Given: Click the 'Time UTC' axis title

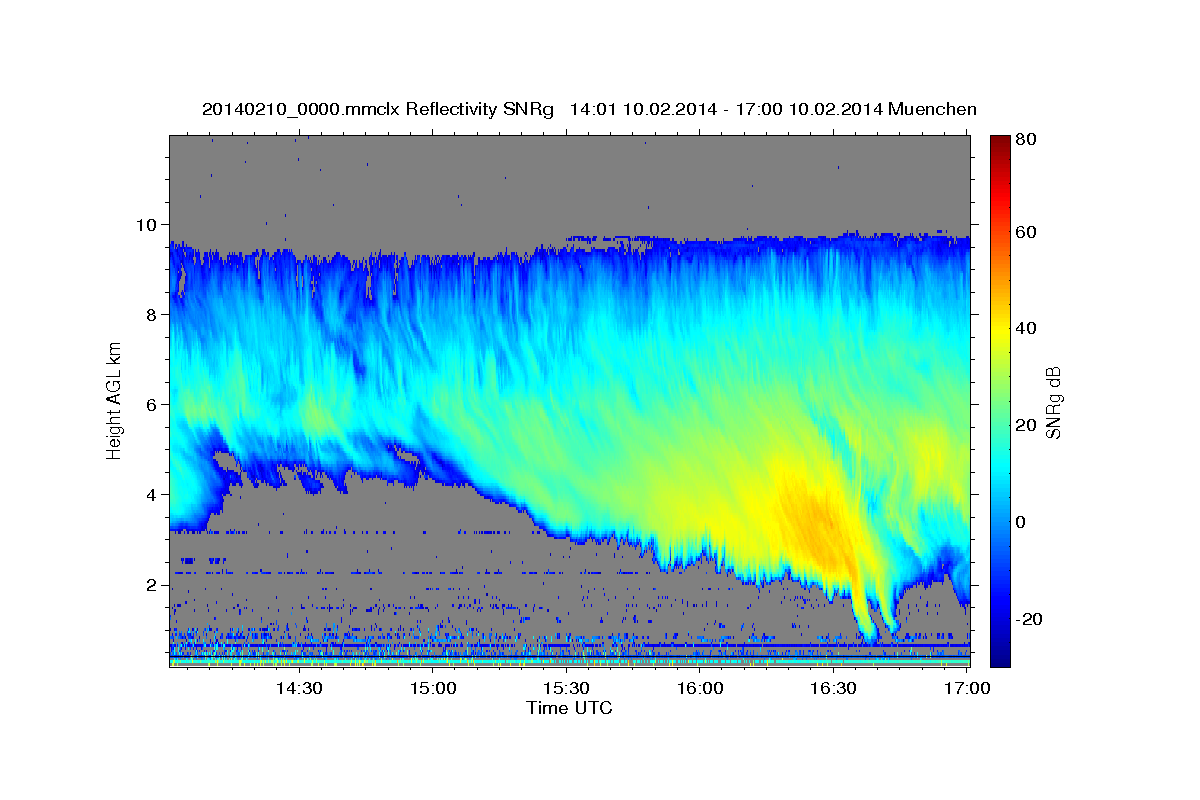Looking at the screenshot, I should [569, 708].
